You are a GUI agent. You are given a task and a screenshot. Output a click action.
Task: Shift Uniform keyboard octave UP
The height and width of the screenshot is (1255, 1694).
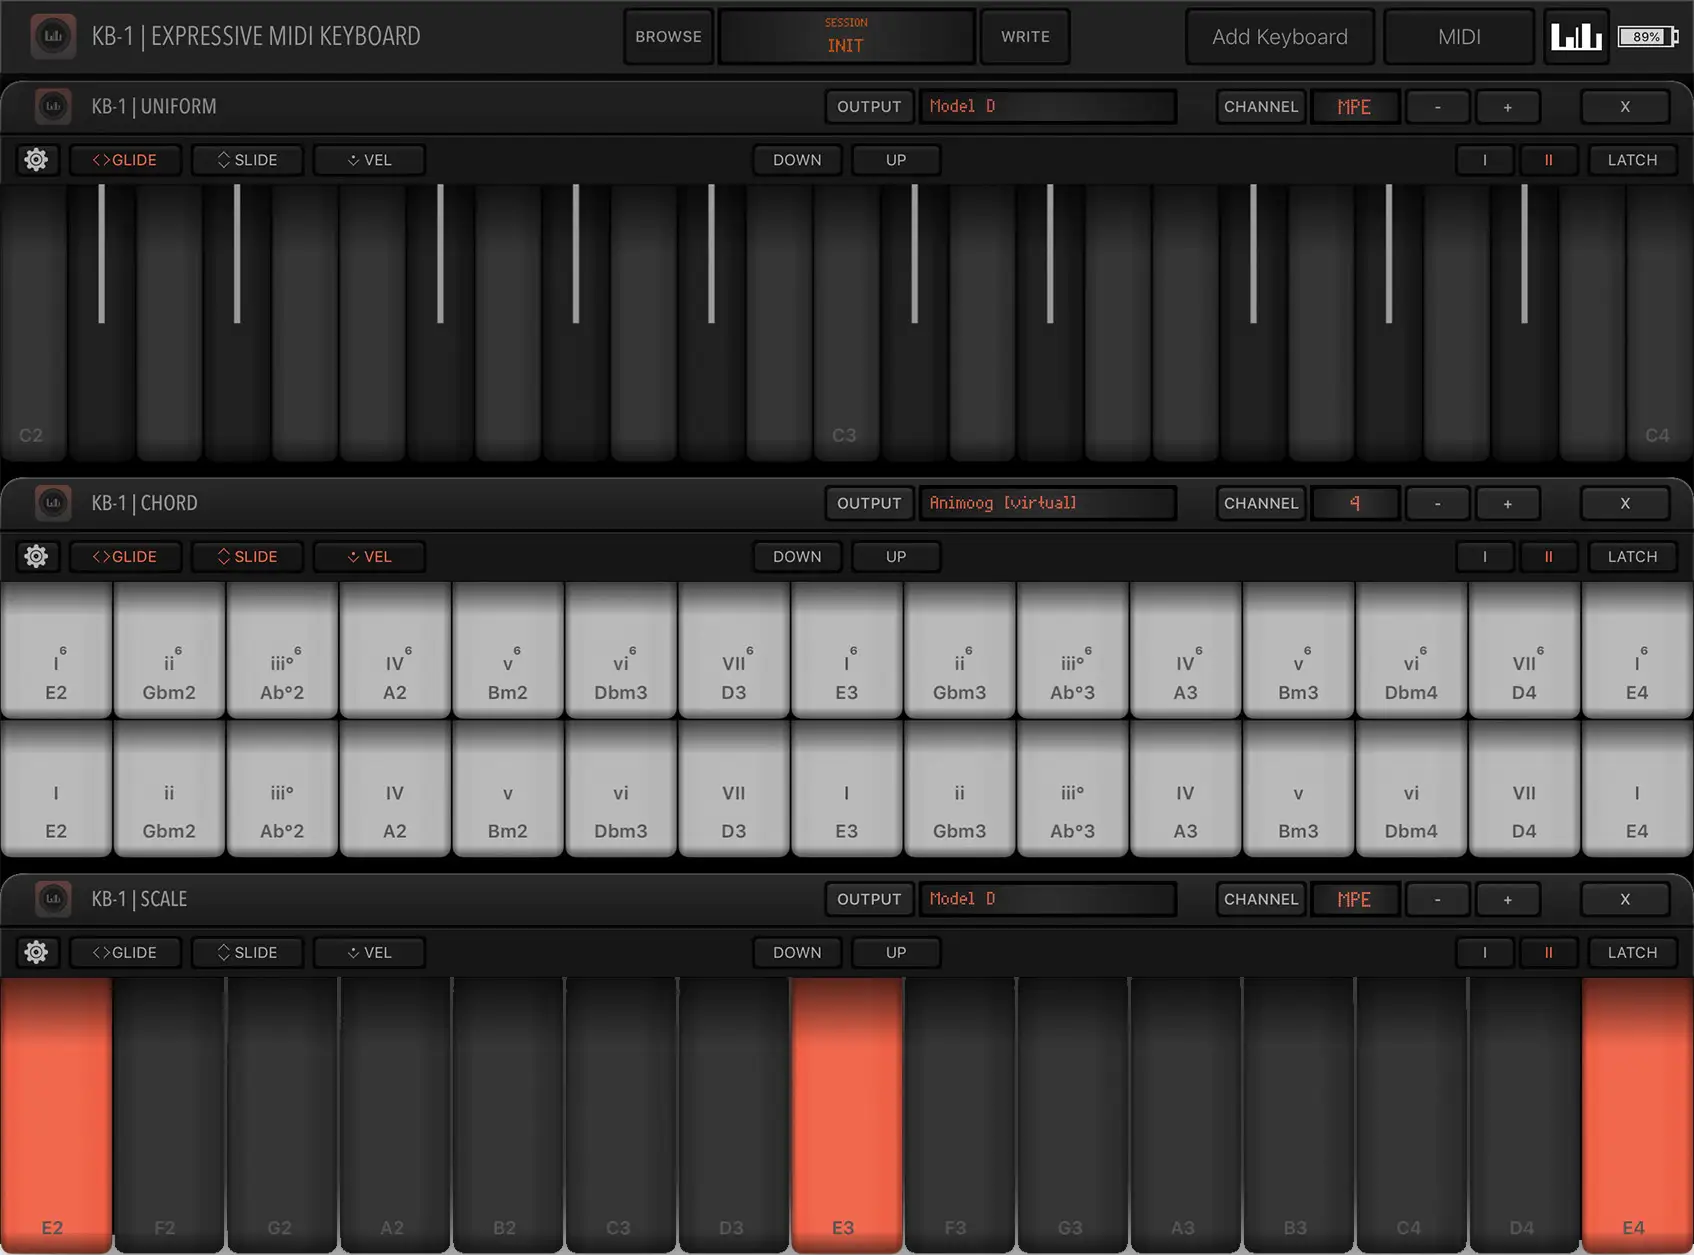(x=896, y=160)
